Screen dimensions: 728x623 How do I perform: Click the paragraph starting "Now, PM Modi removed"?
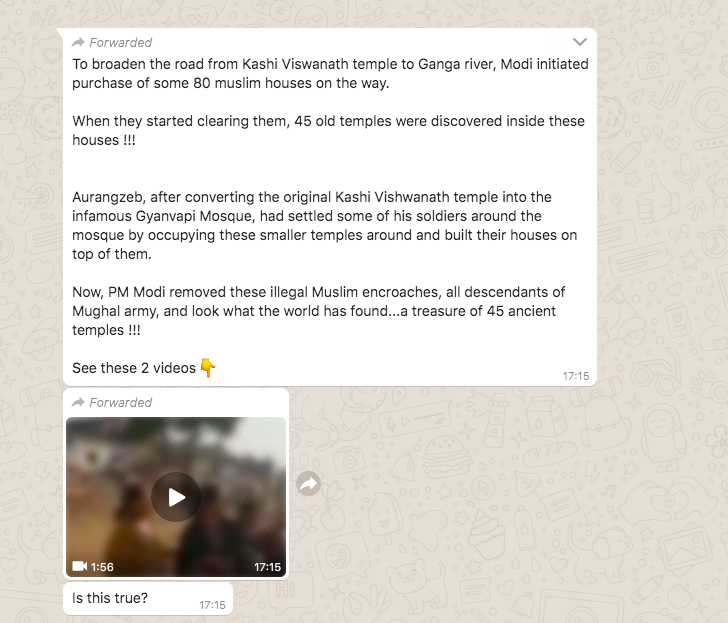pos(318,311)
